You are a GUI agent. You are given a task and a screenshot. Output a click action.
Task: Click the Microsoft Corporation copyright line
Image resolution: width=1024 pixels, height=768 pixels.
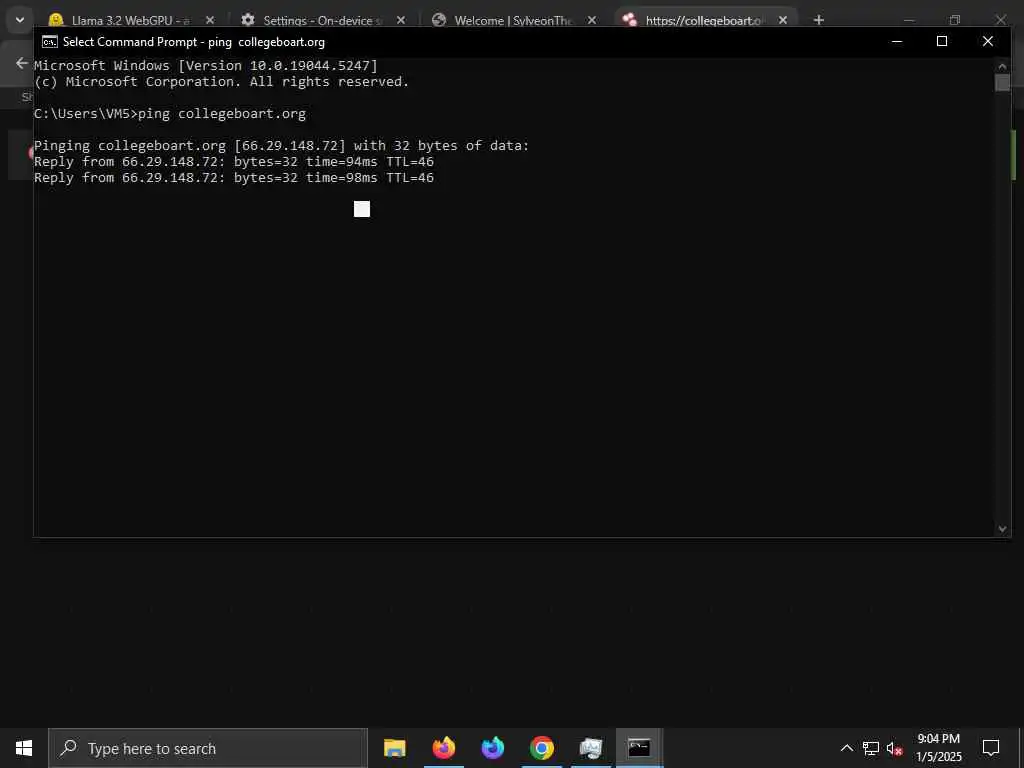coord(221,82)
